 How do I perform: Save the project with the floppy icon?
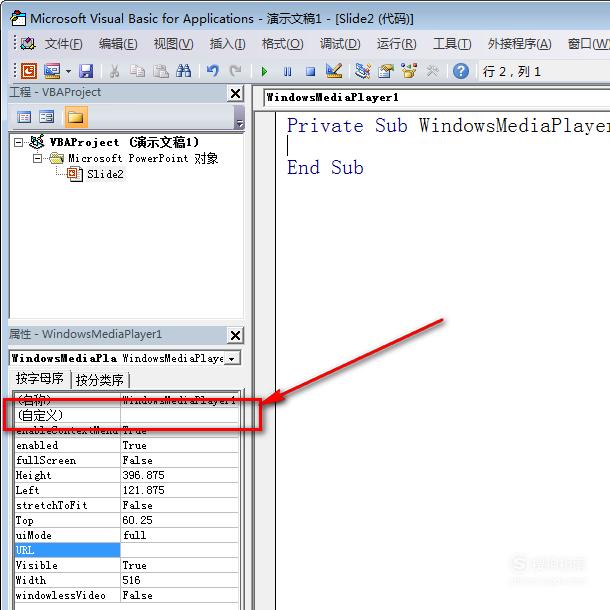86,71
